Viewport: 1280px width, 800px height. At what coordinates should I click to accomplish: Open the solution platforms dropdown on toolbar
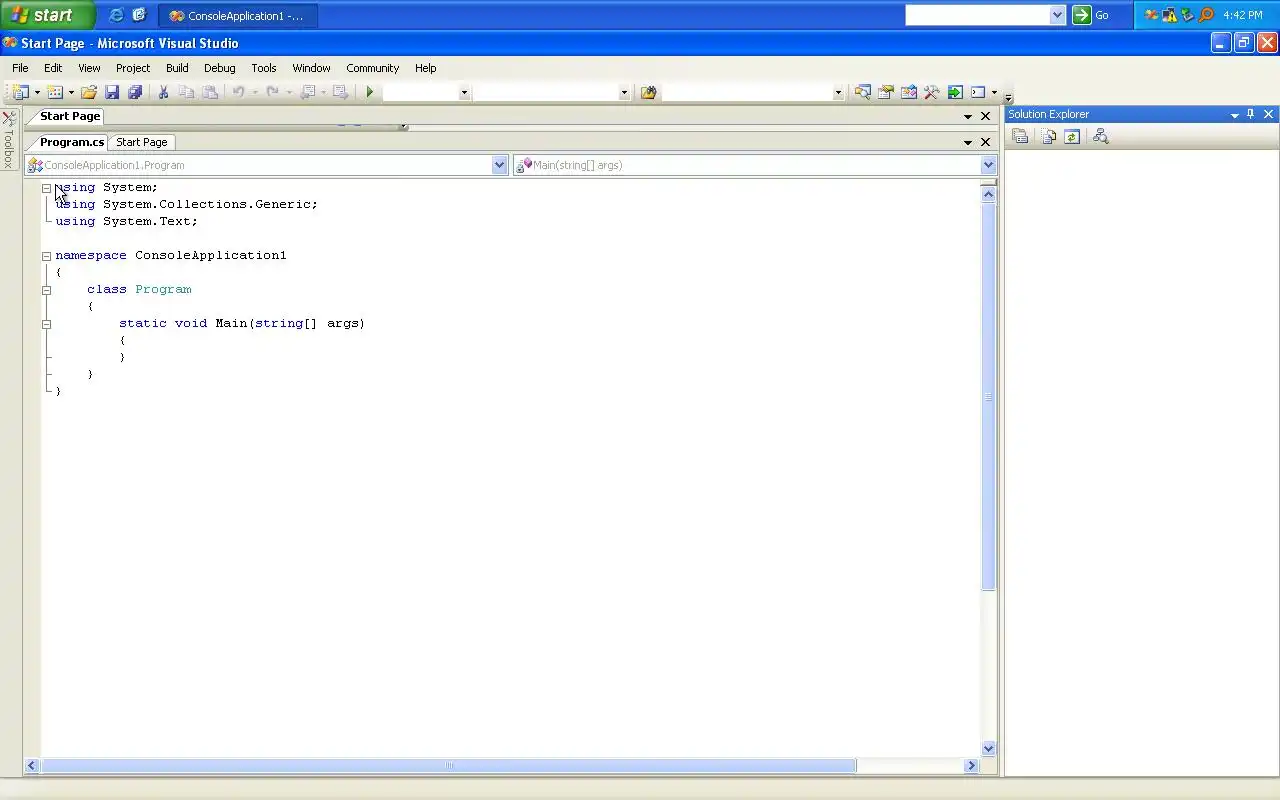click(x=624, y=92)
